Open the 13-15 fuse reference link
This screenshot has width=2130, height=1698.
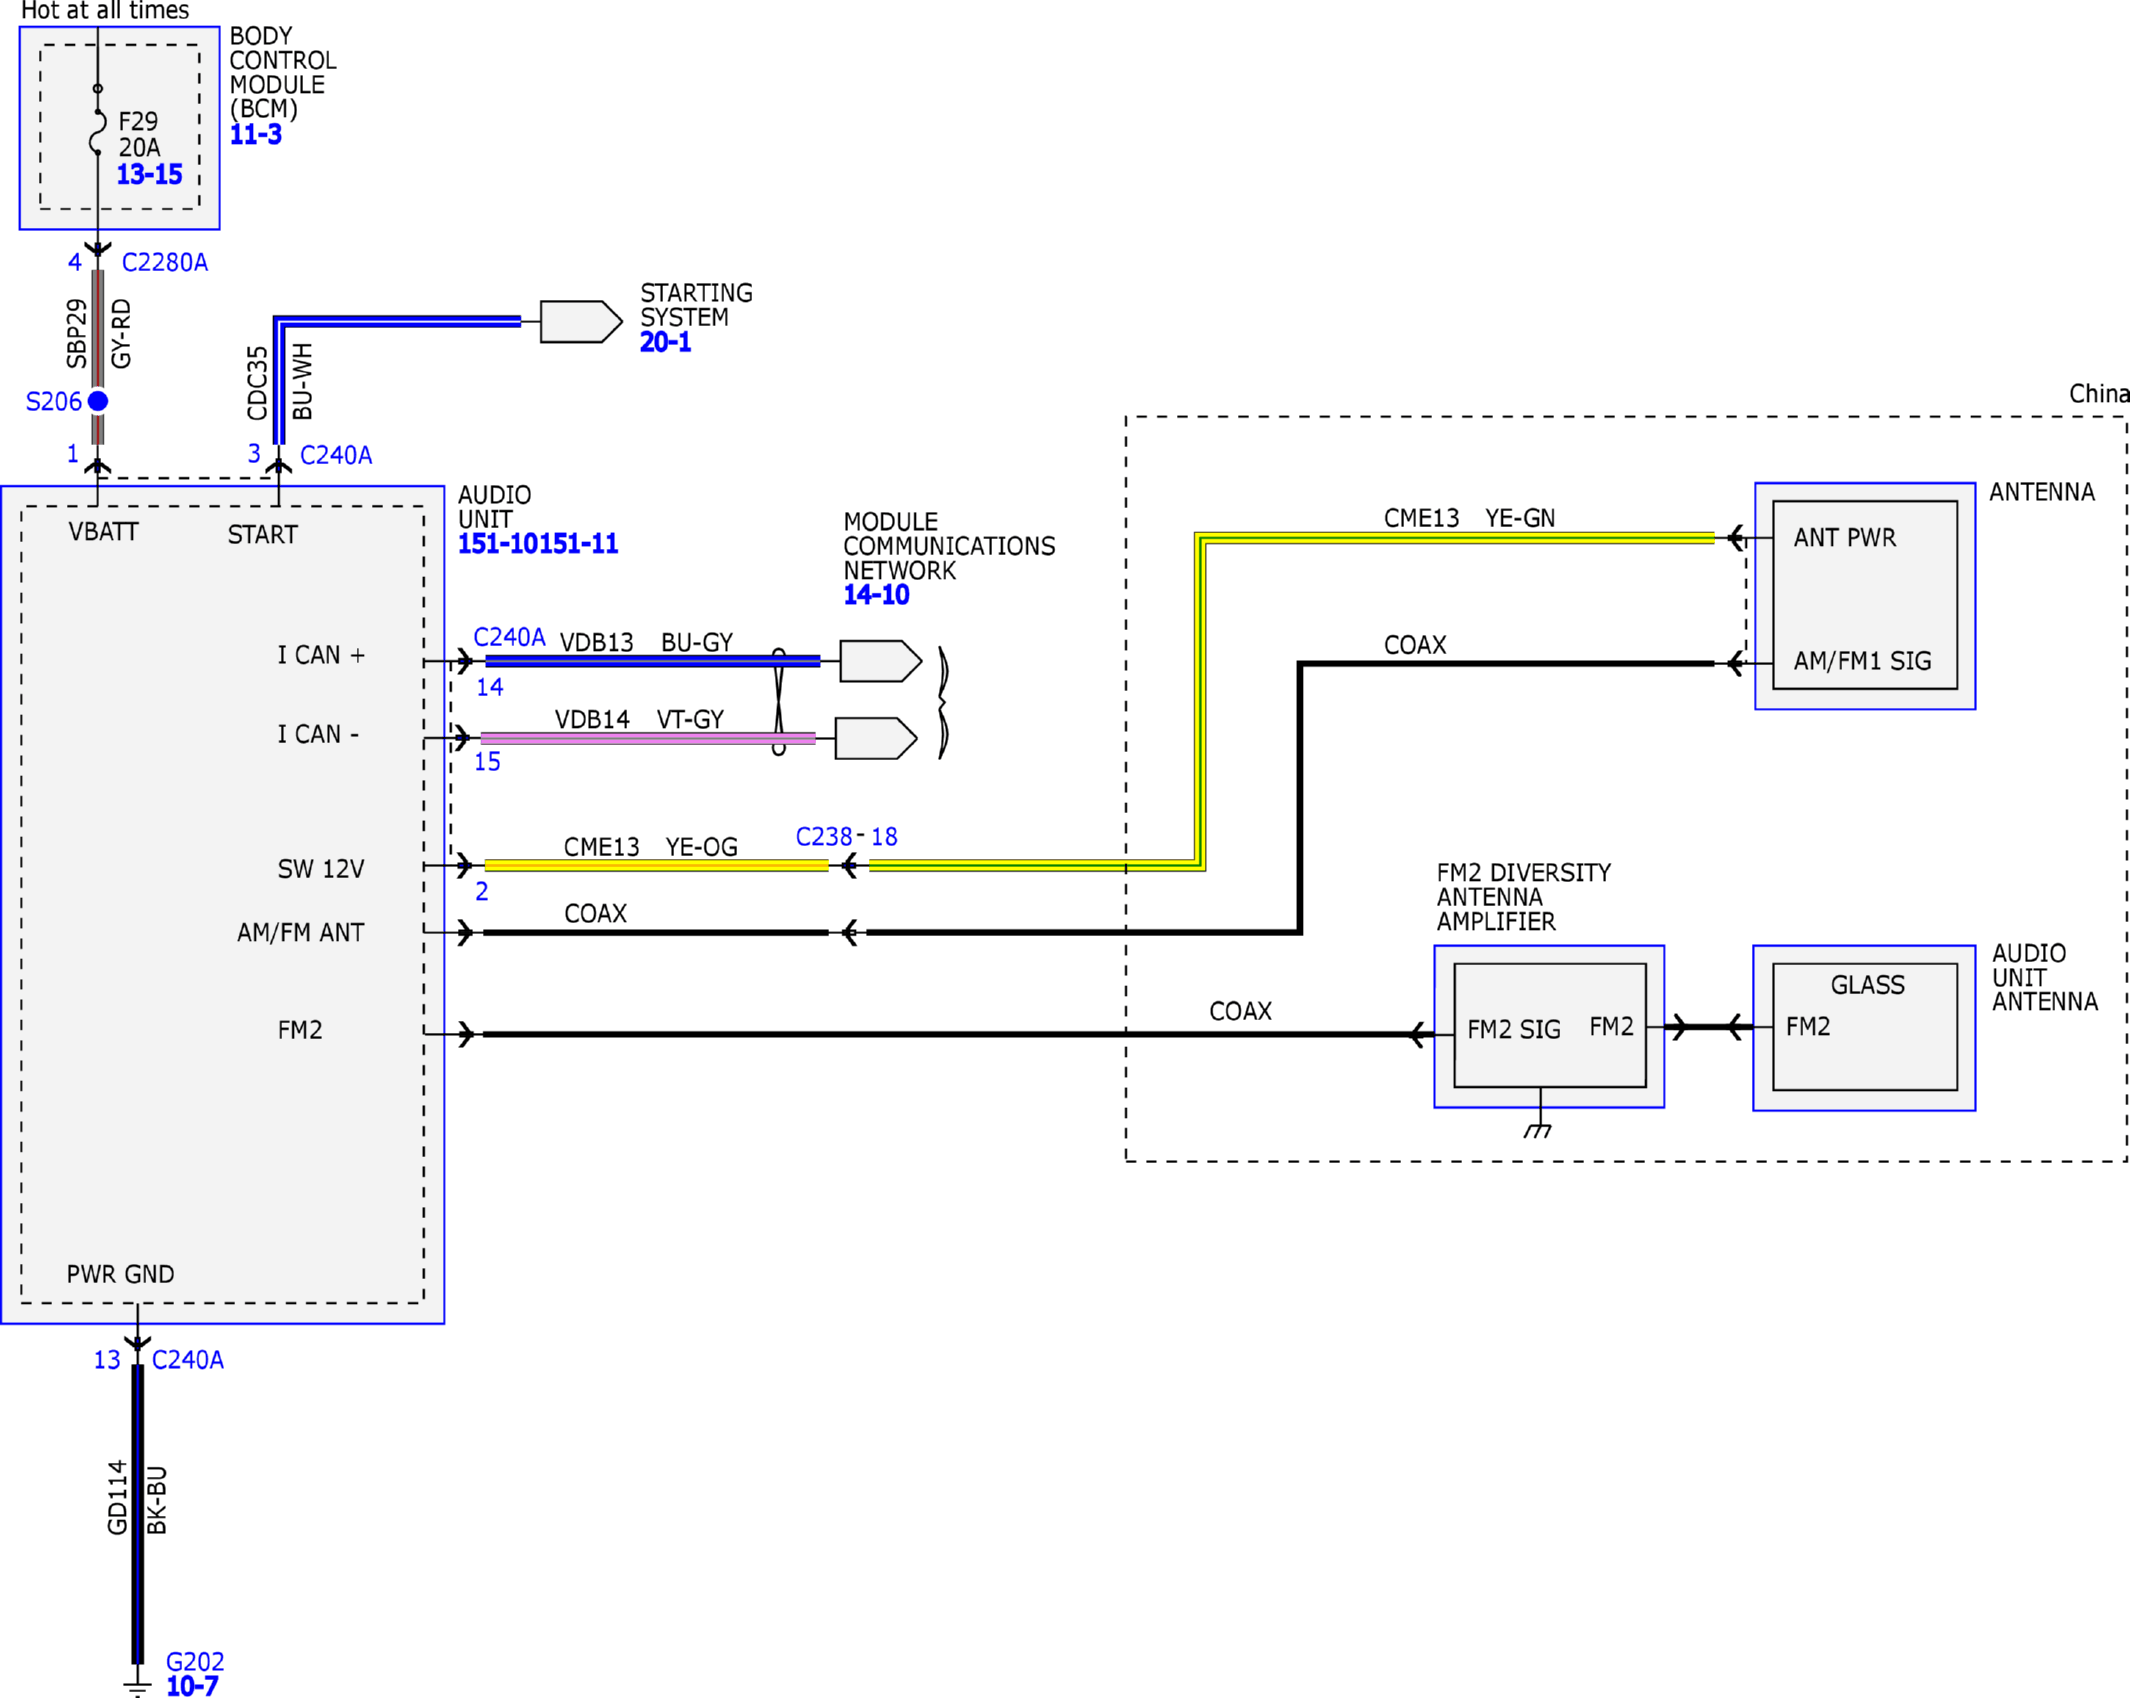tap(149, 175)
